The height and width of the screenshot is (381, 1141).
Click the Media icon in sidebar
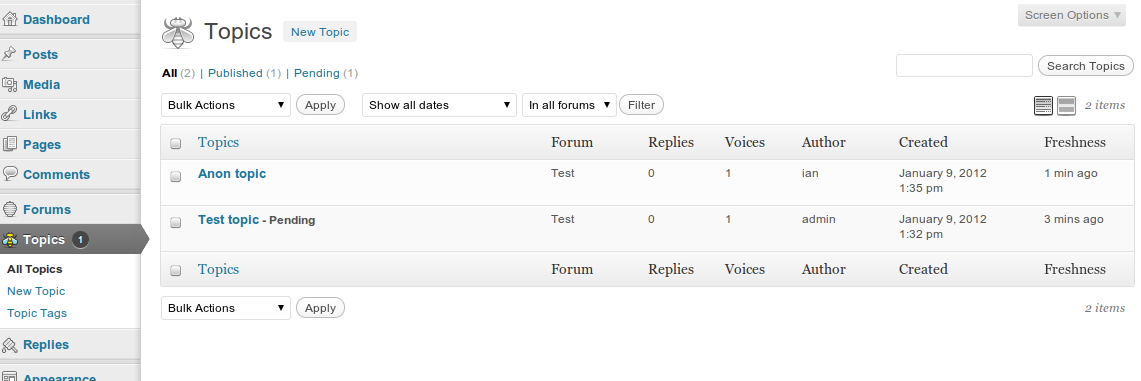pyautogui.click(x=9, y=84)
